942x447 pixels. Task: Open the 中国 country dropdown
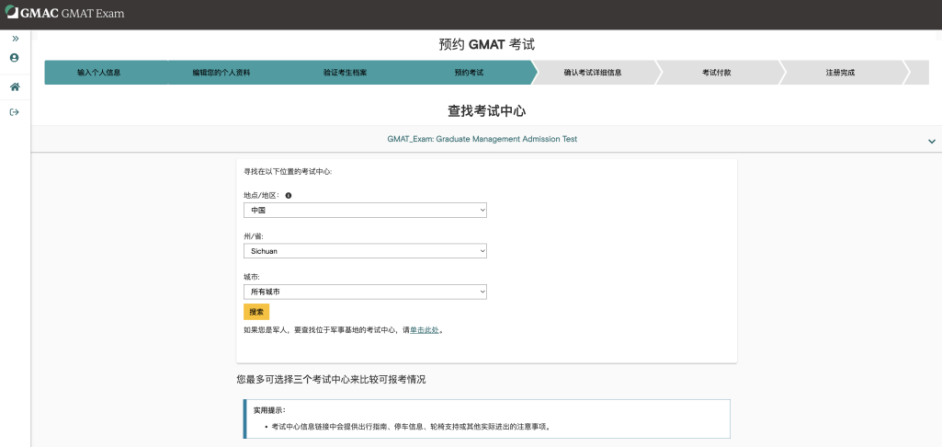(x=365, y=210)
